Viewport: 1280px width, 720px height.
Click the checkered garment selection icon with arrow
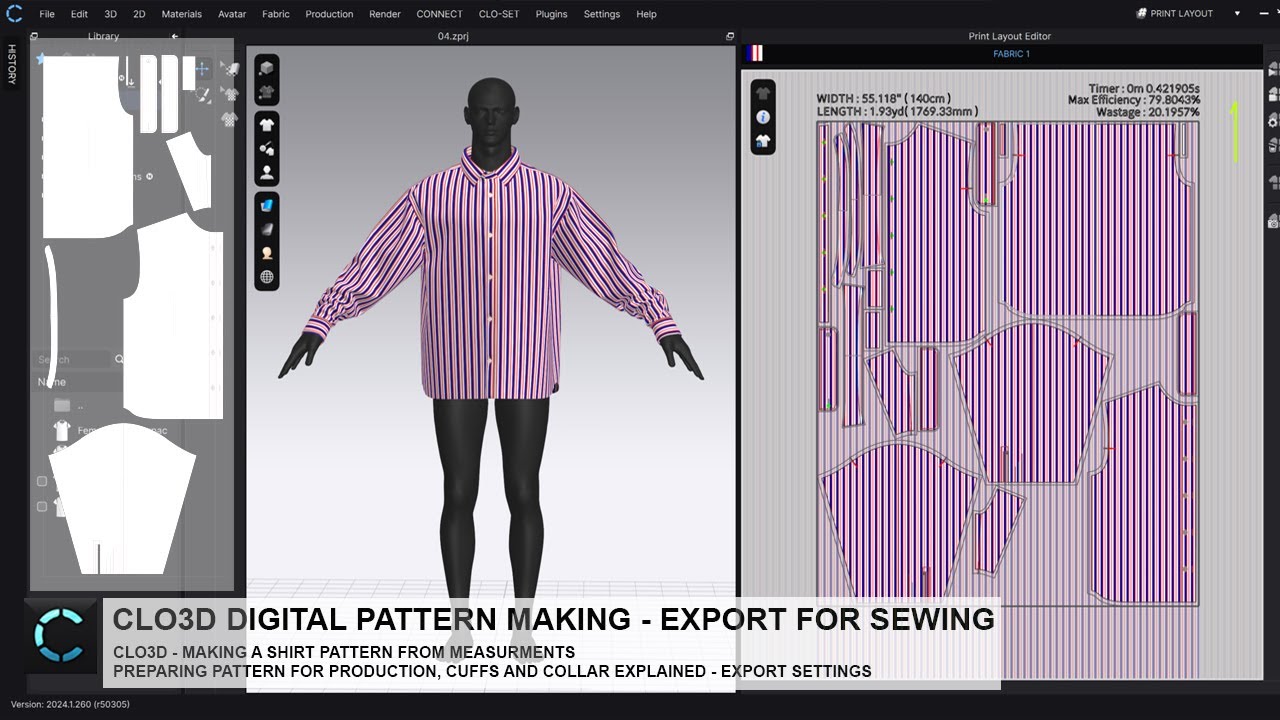coord(230,94)
